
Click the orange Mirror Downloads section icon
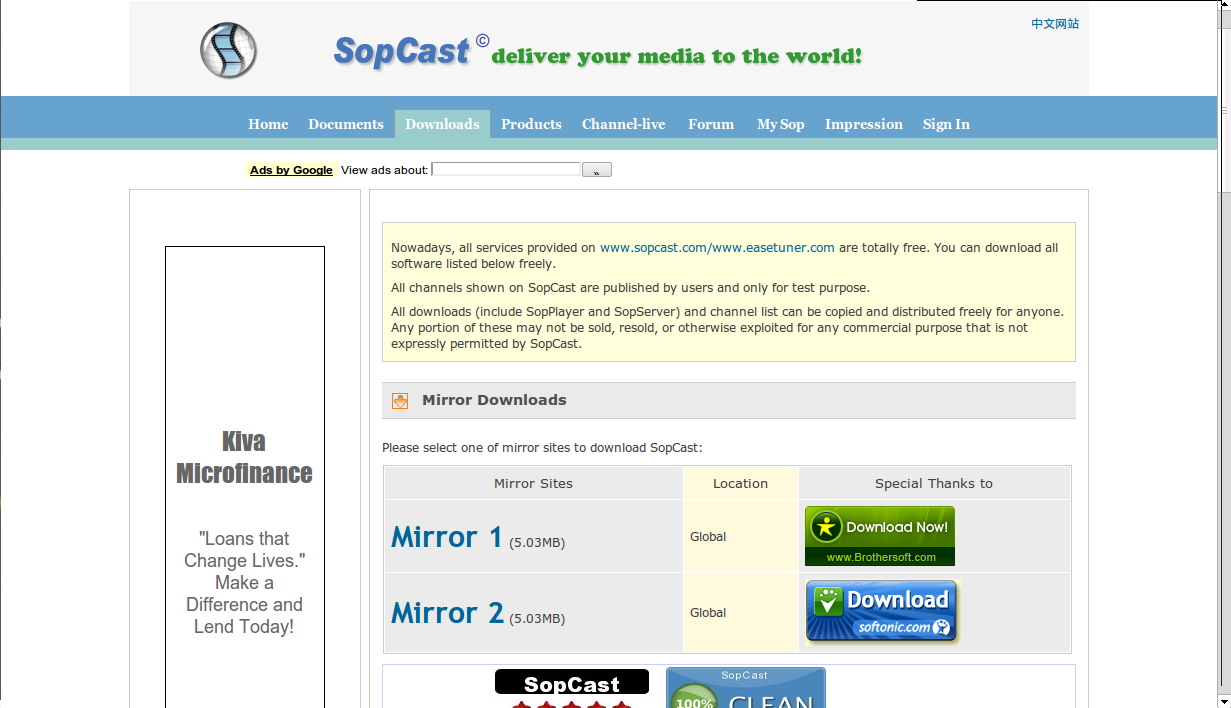400,401
